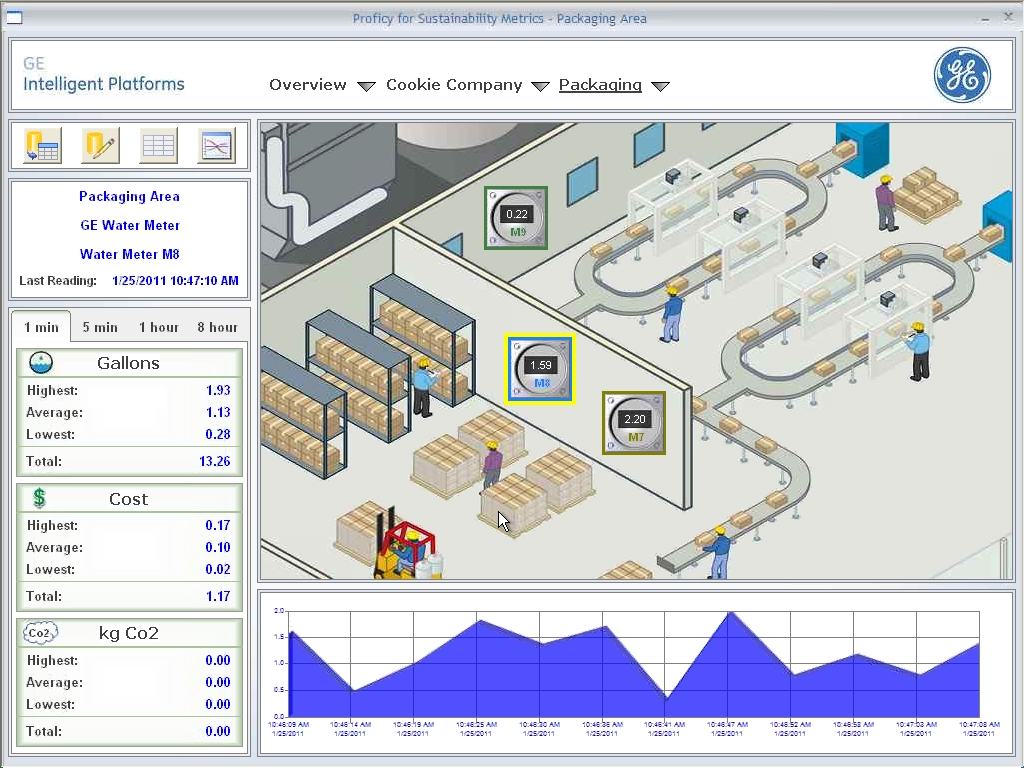Screen dimensions: 1024x768
Task: Click the Gallons water drop icon
Action: point(41,362)
